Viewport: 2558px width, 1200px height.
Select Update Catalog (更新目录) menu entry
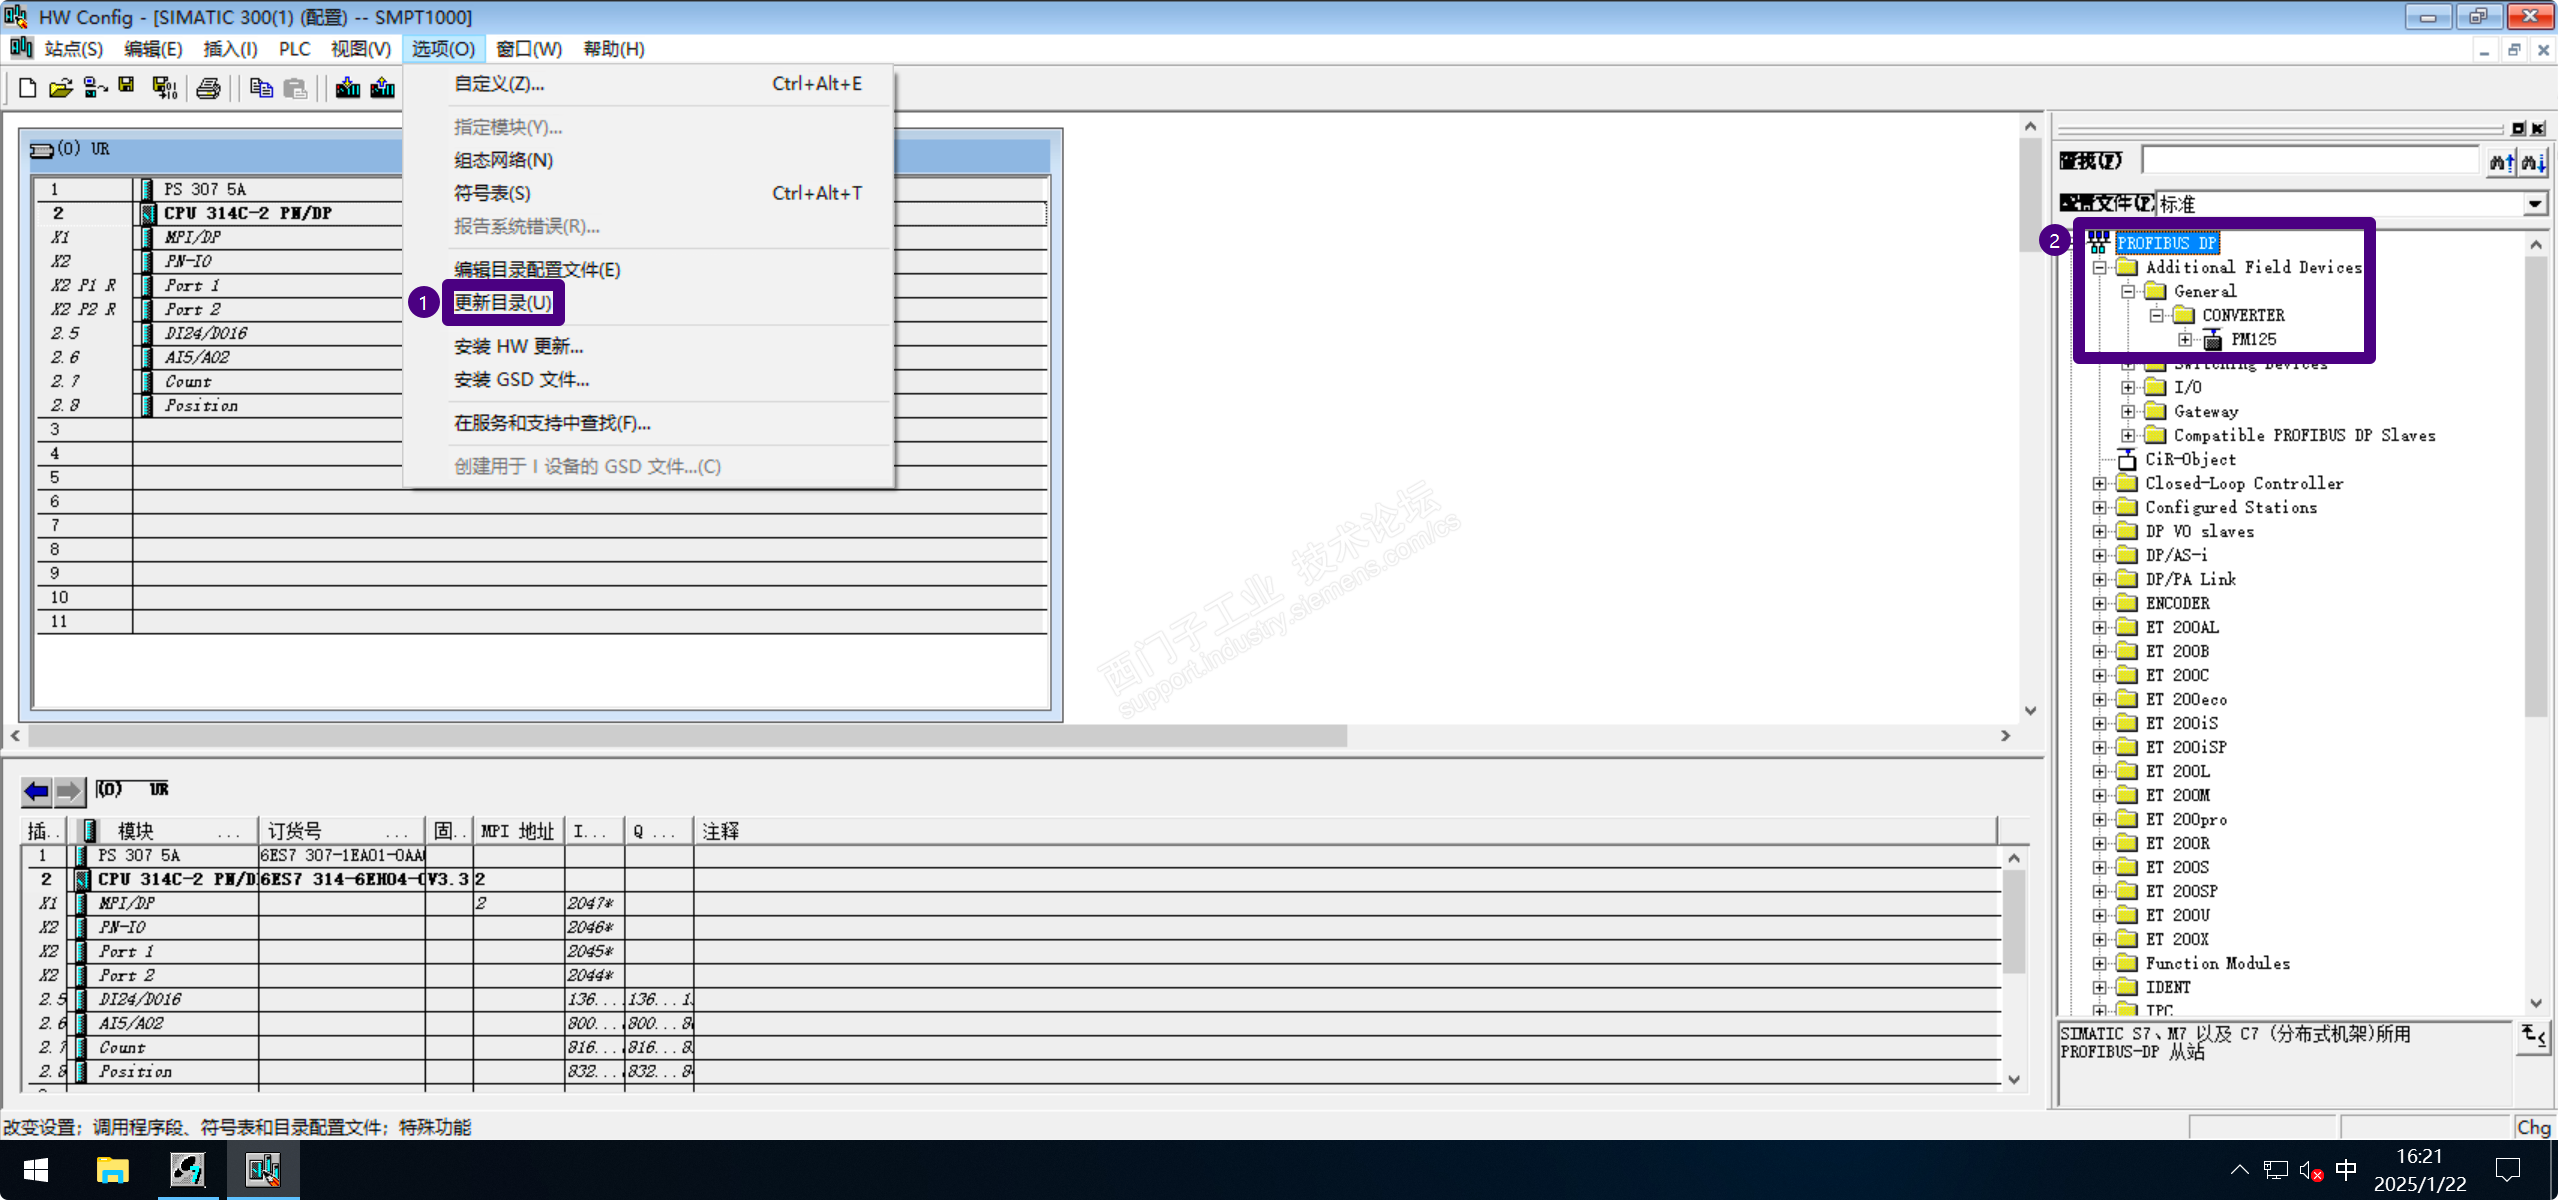(503, 302)
